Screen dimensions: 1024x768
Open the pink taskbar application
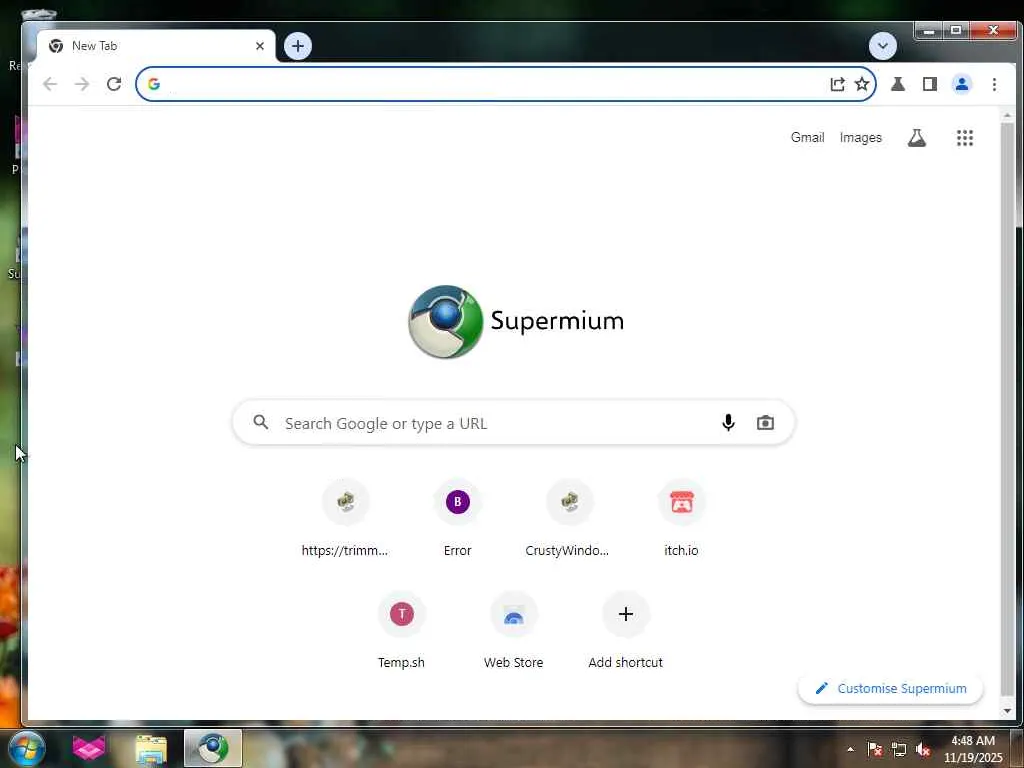88,748
